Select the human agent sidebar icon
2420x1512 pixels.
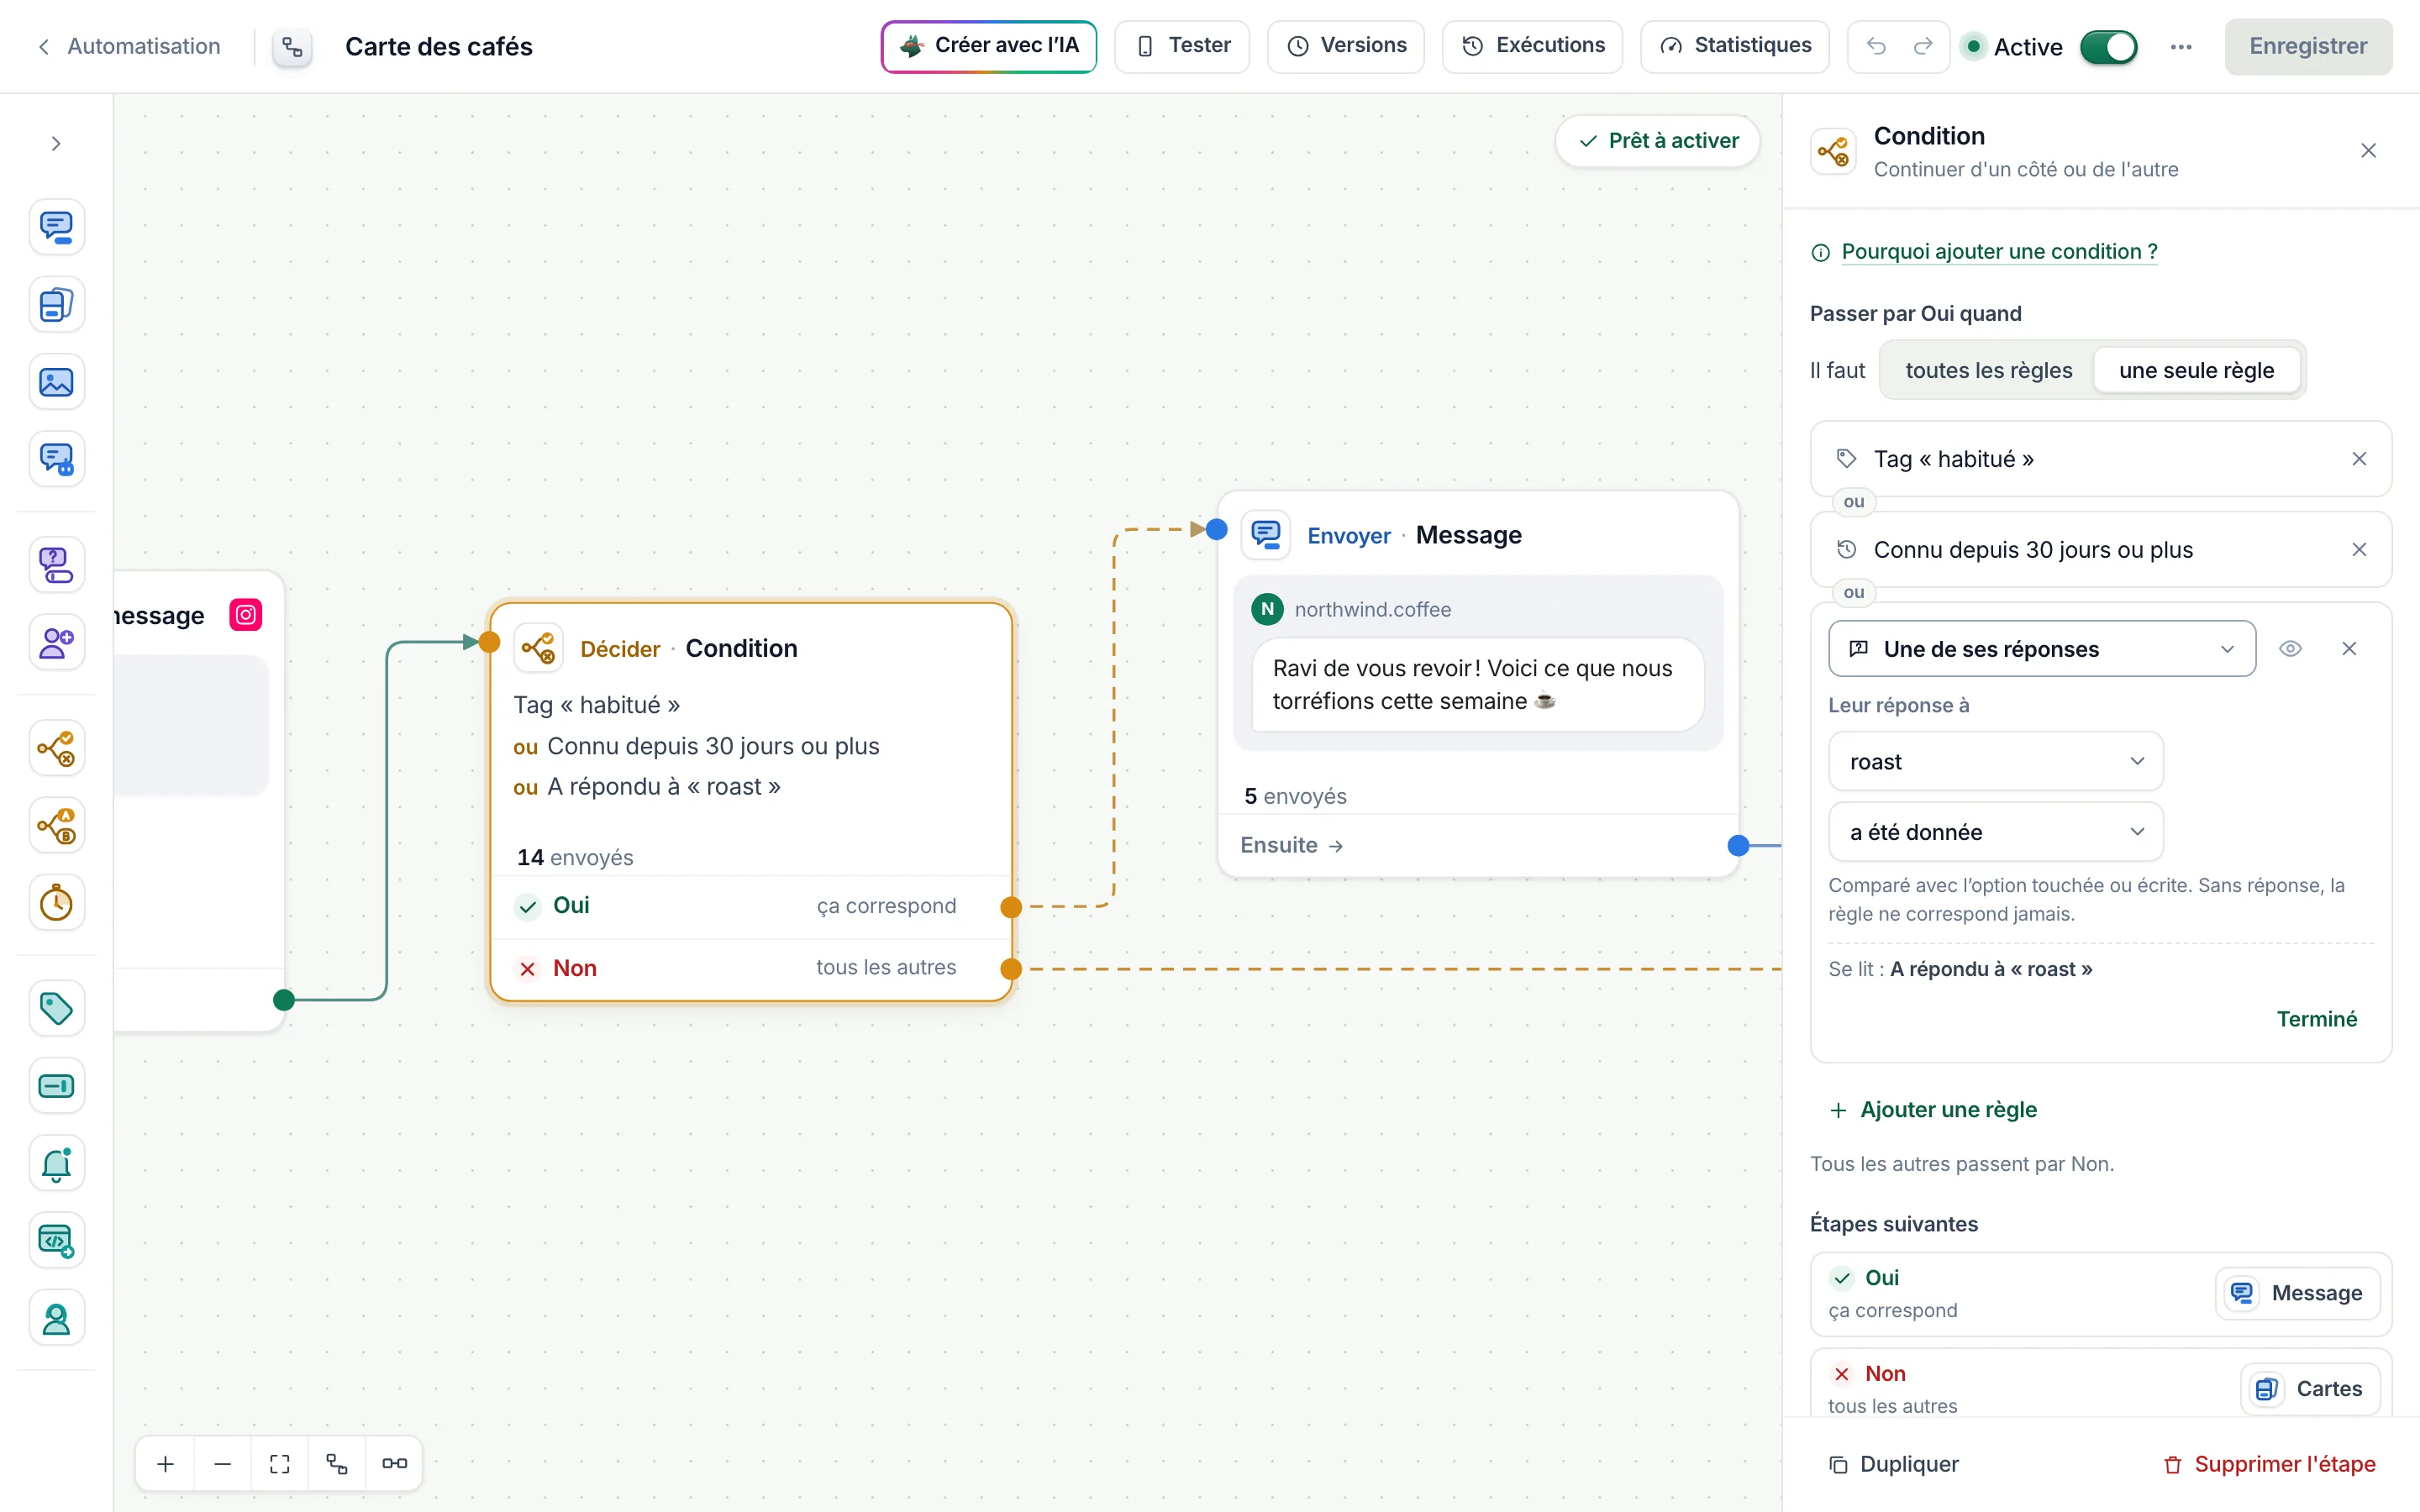[56, 1318]
